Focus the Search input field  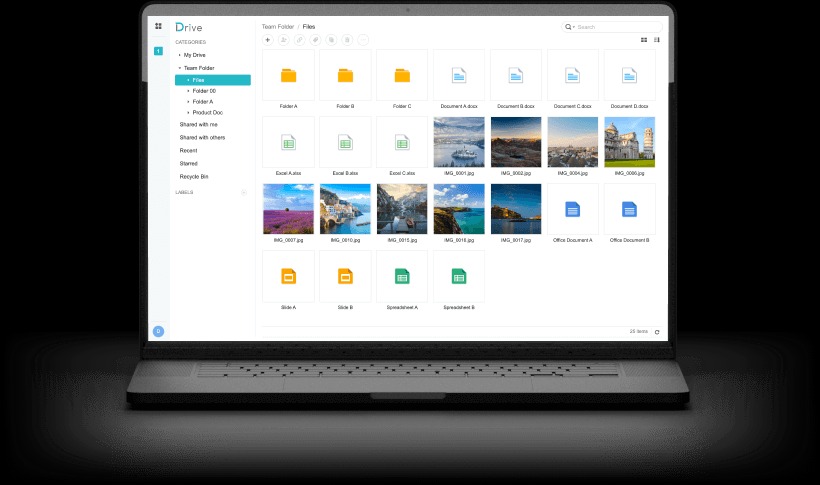coord(612,27)
